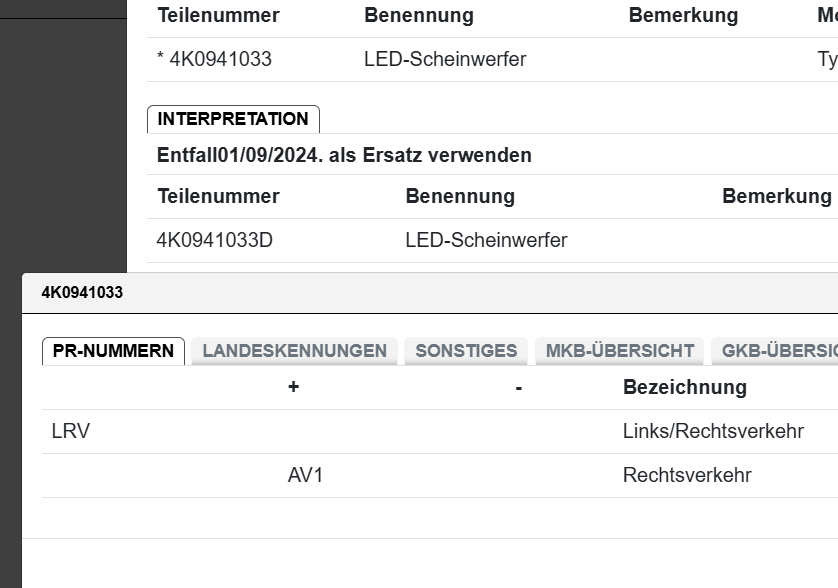Switch to the LANDESKENNUNGEN tab
Screen dimensions: 838x588
coord(294,351)
